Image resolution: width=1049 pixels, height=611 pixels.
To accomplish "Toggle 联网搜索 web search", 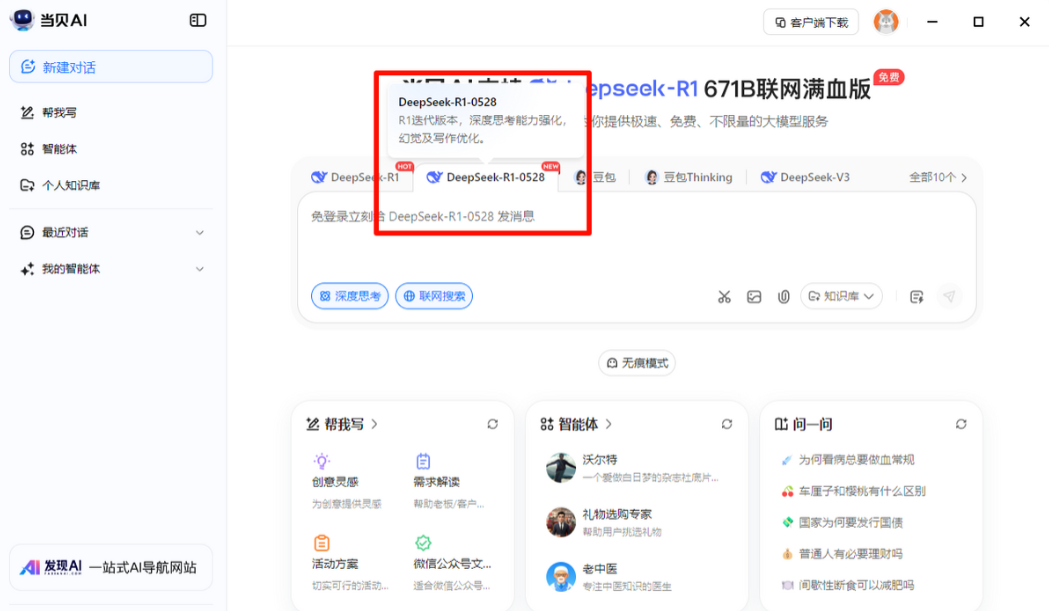I will click(x=434, y=296).
